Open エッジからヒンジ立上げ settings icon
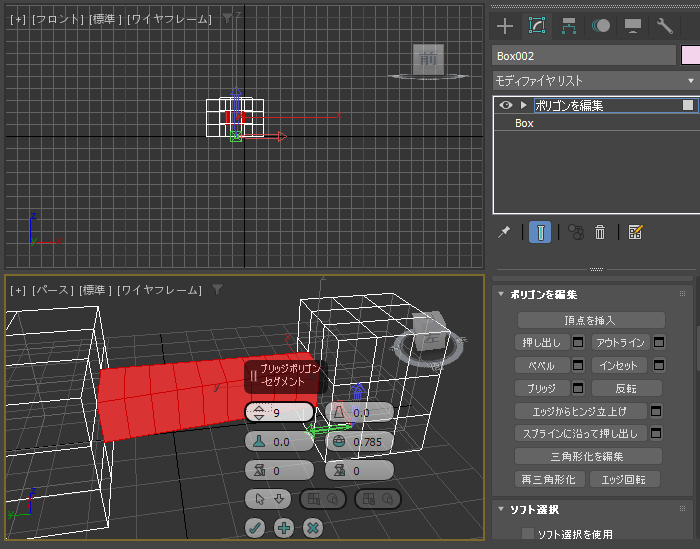The width and height of the screenshot is (700, 549). coord(656,411)
